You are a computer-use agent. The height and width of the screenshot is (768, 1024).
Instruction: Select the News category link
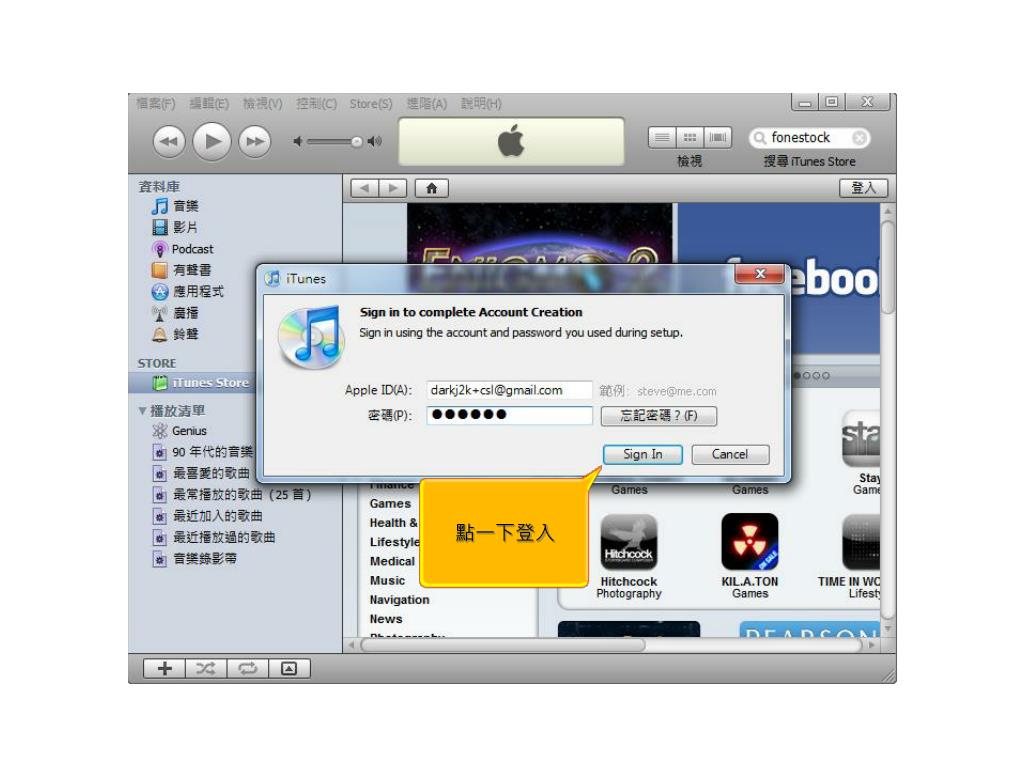coord(385,619)
